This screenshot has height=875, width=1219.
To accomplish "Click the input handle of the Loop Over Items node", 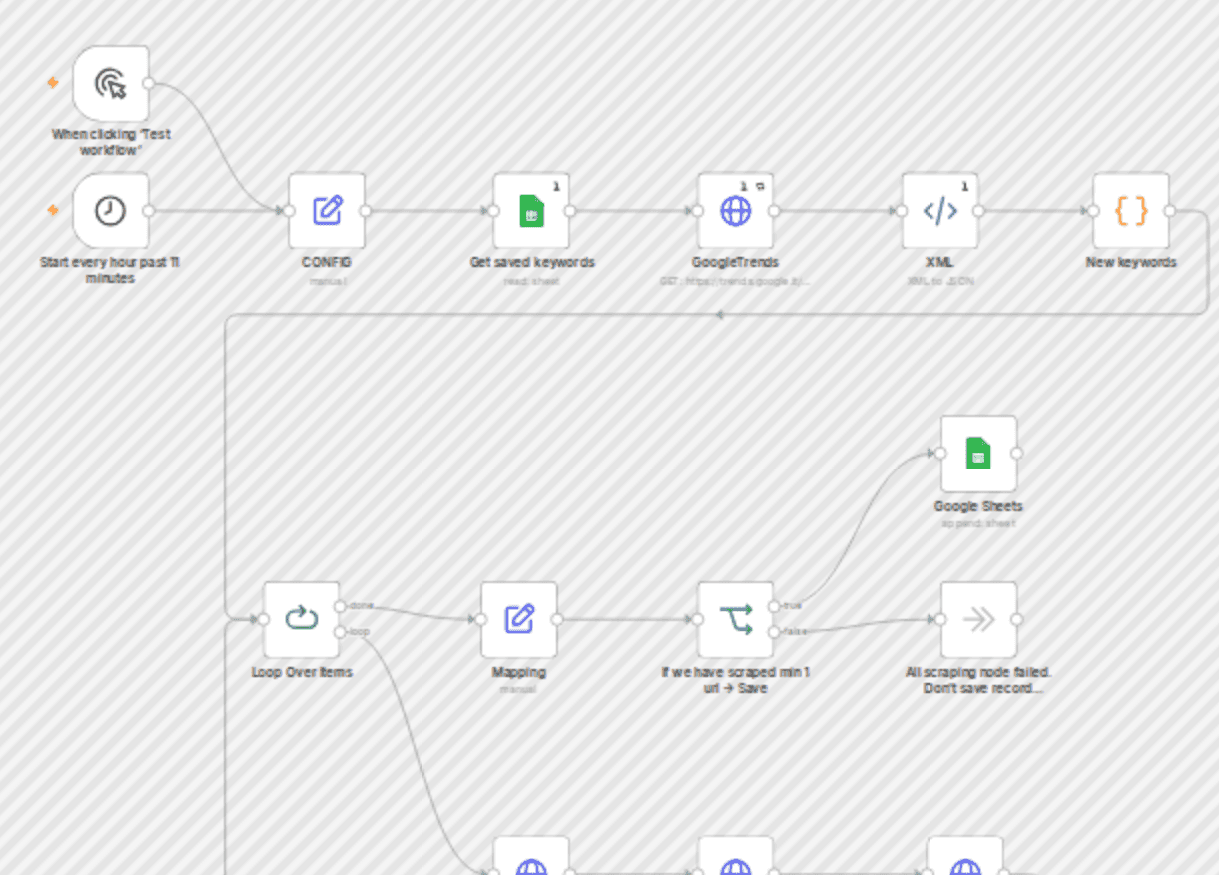I will click(264, 619).
